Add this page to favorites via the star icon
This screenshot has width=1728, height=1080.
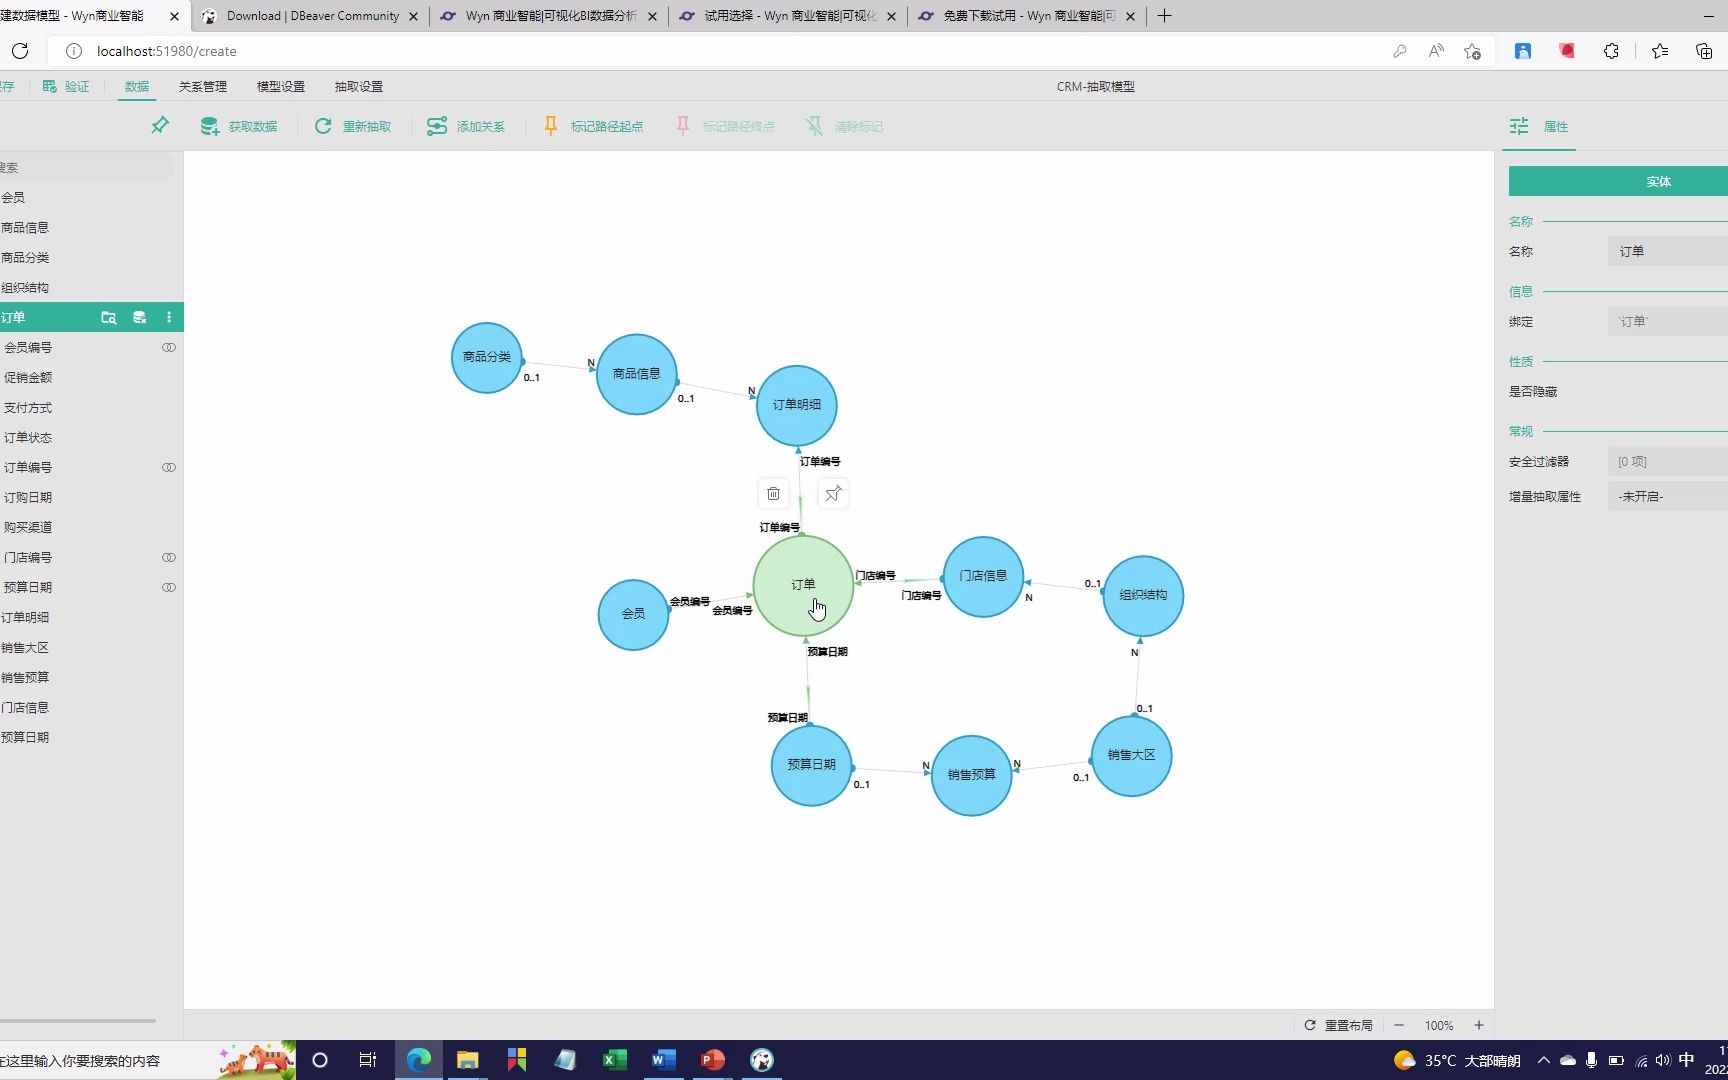tap(1472, 51)
